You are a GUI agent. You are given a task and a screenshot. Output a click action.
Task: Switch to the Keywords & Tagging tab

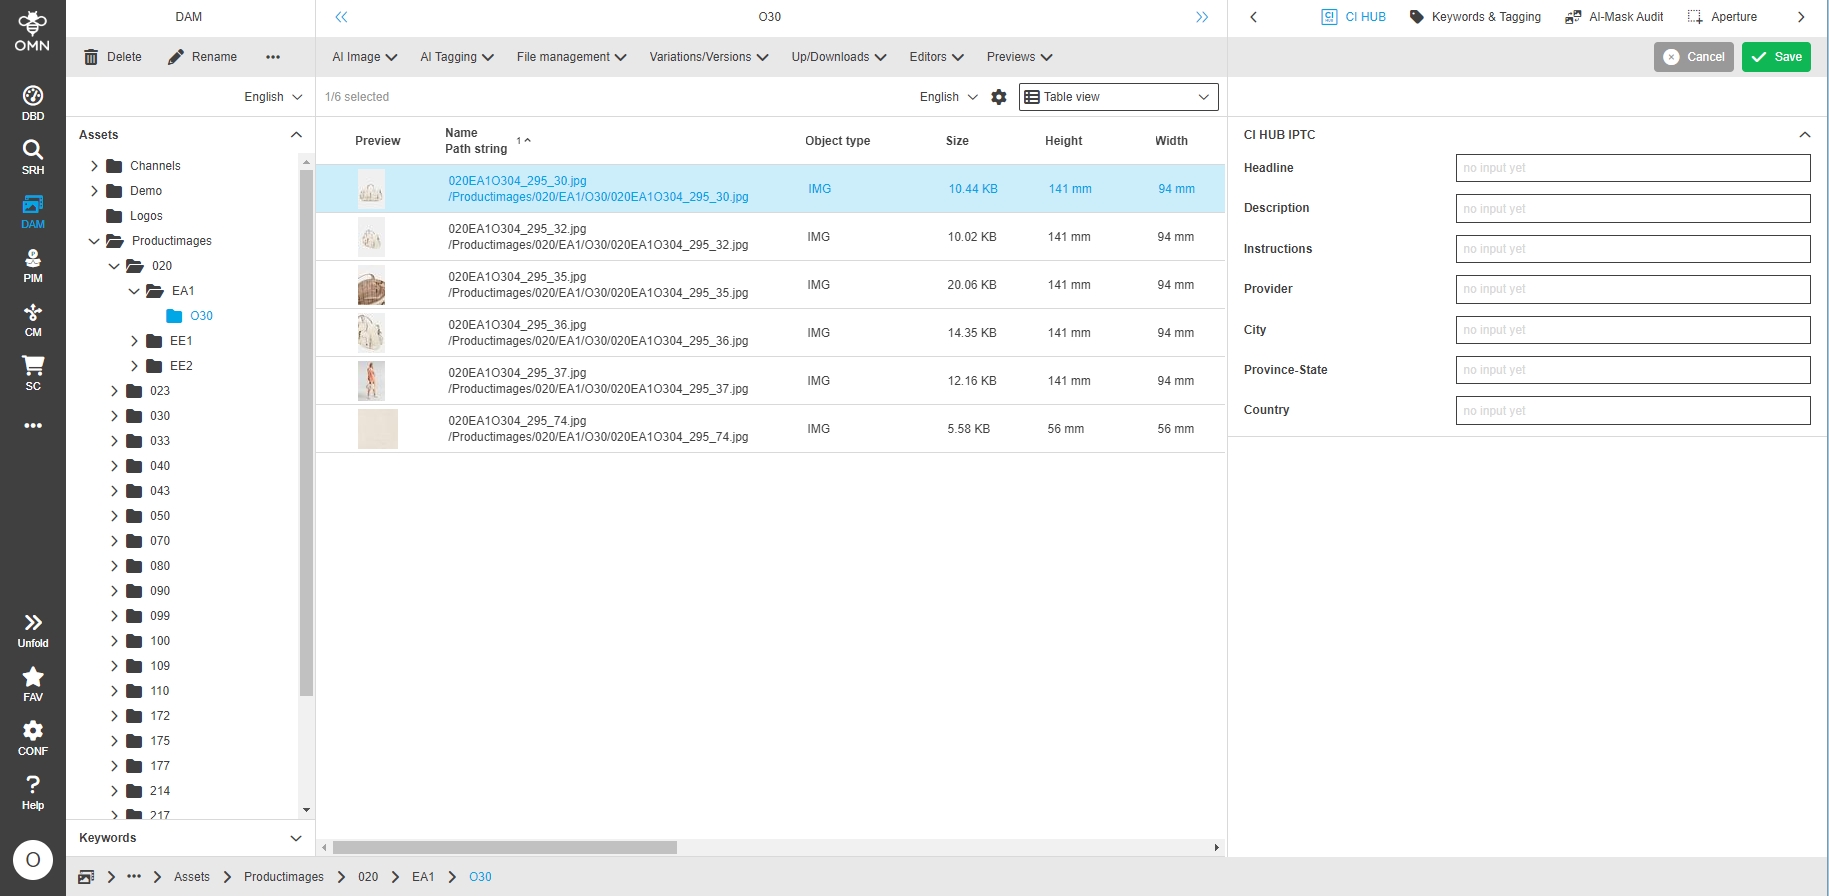point(1475,17)
